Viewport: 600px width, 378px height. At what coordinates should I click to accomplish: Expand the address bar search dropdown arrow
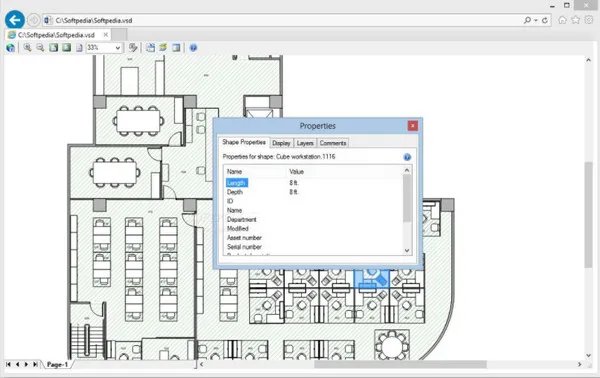[x=536, y=20]
